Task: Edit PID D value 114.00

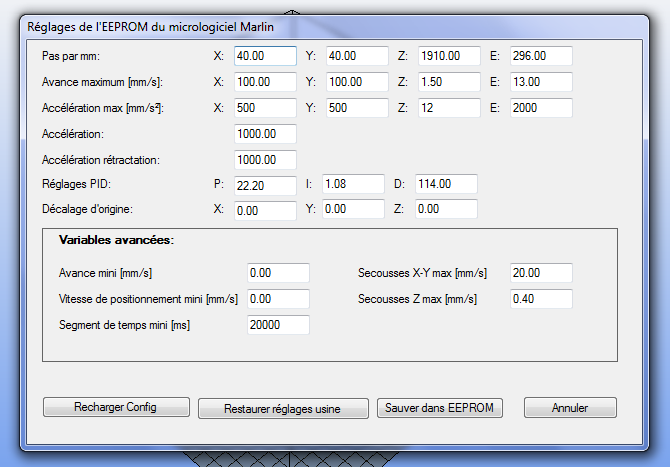Action: click(x=446, y=184)
